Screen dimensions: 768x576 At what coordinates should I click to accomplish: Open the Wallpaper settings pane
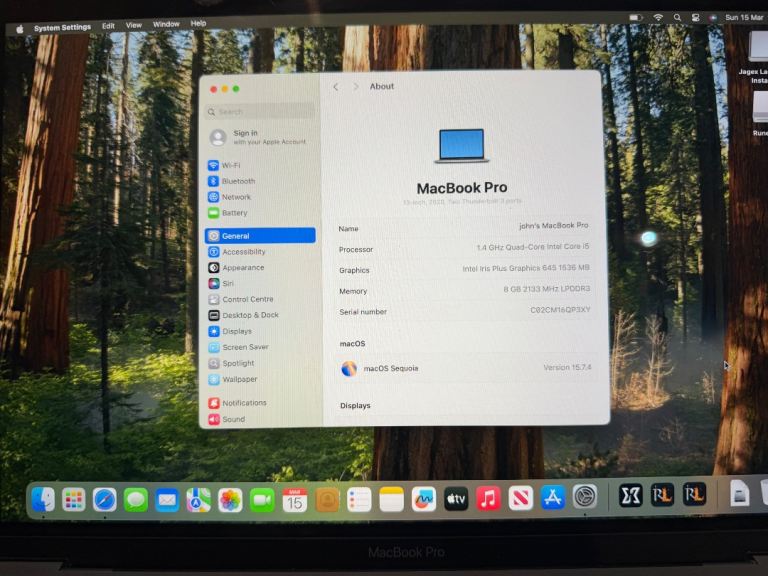pos(239,379)
